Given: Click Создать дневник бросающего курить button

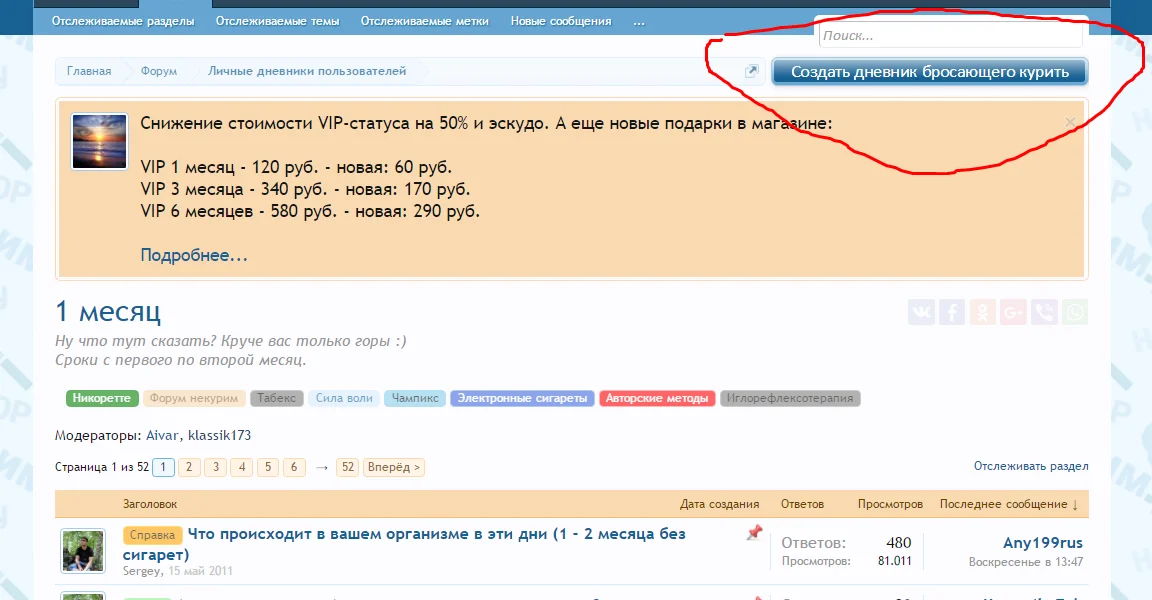Looking at the screenshot, I should click(x=930, y=72).
